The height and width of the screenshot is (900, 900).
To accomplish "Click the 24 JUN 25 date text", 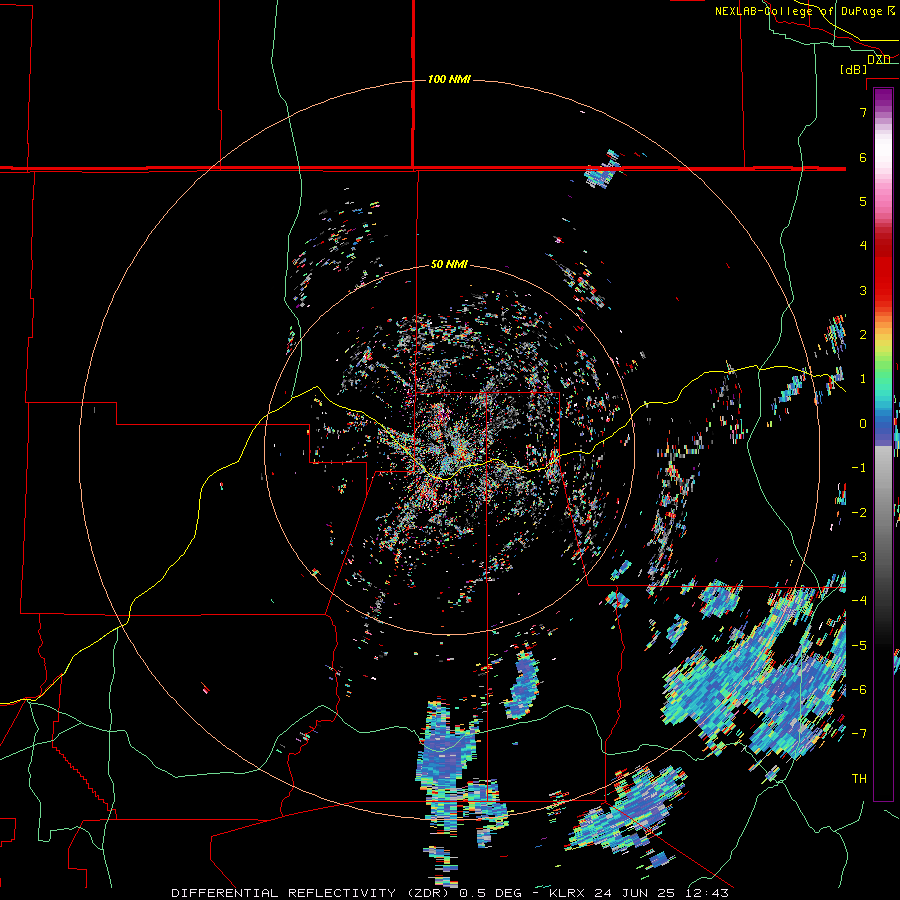I will coord(634,893).
